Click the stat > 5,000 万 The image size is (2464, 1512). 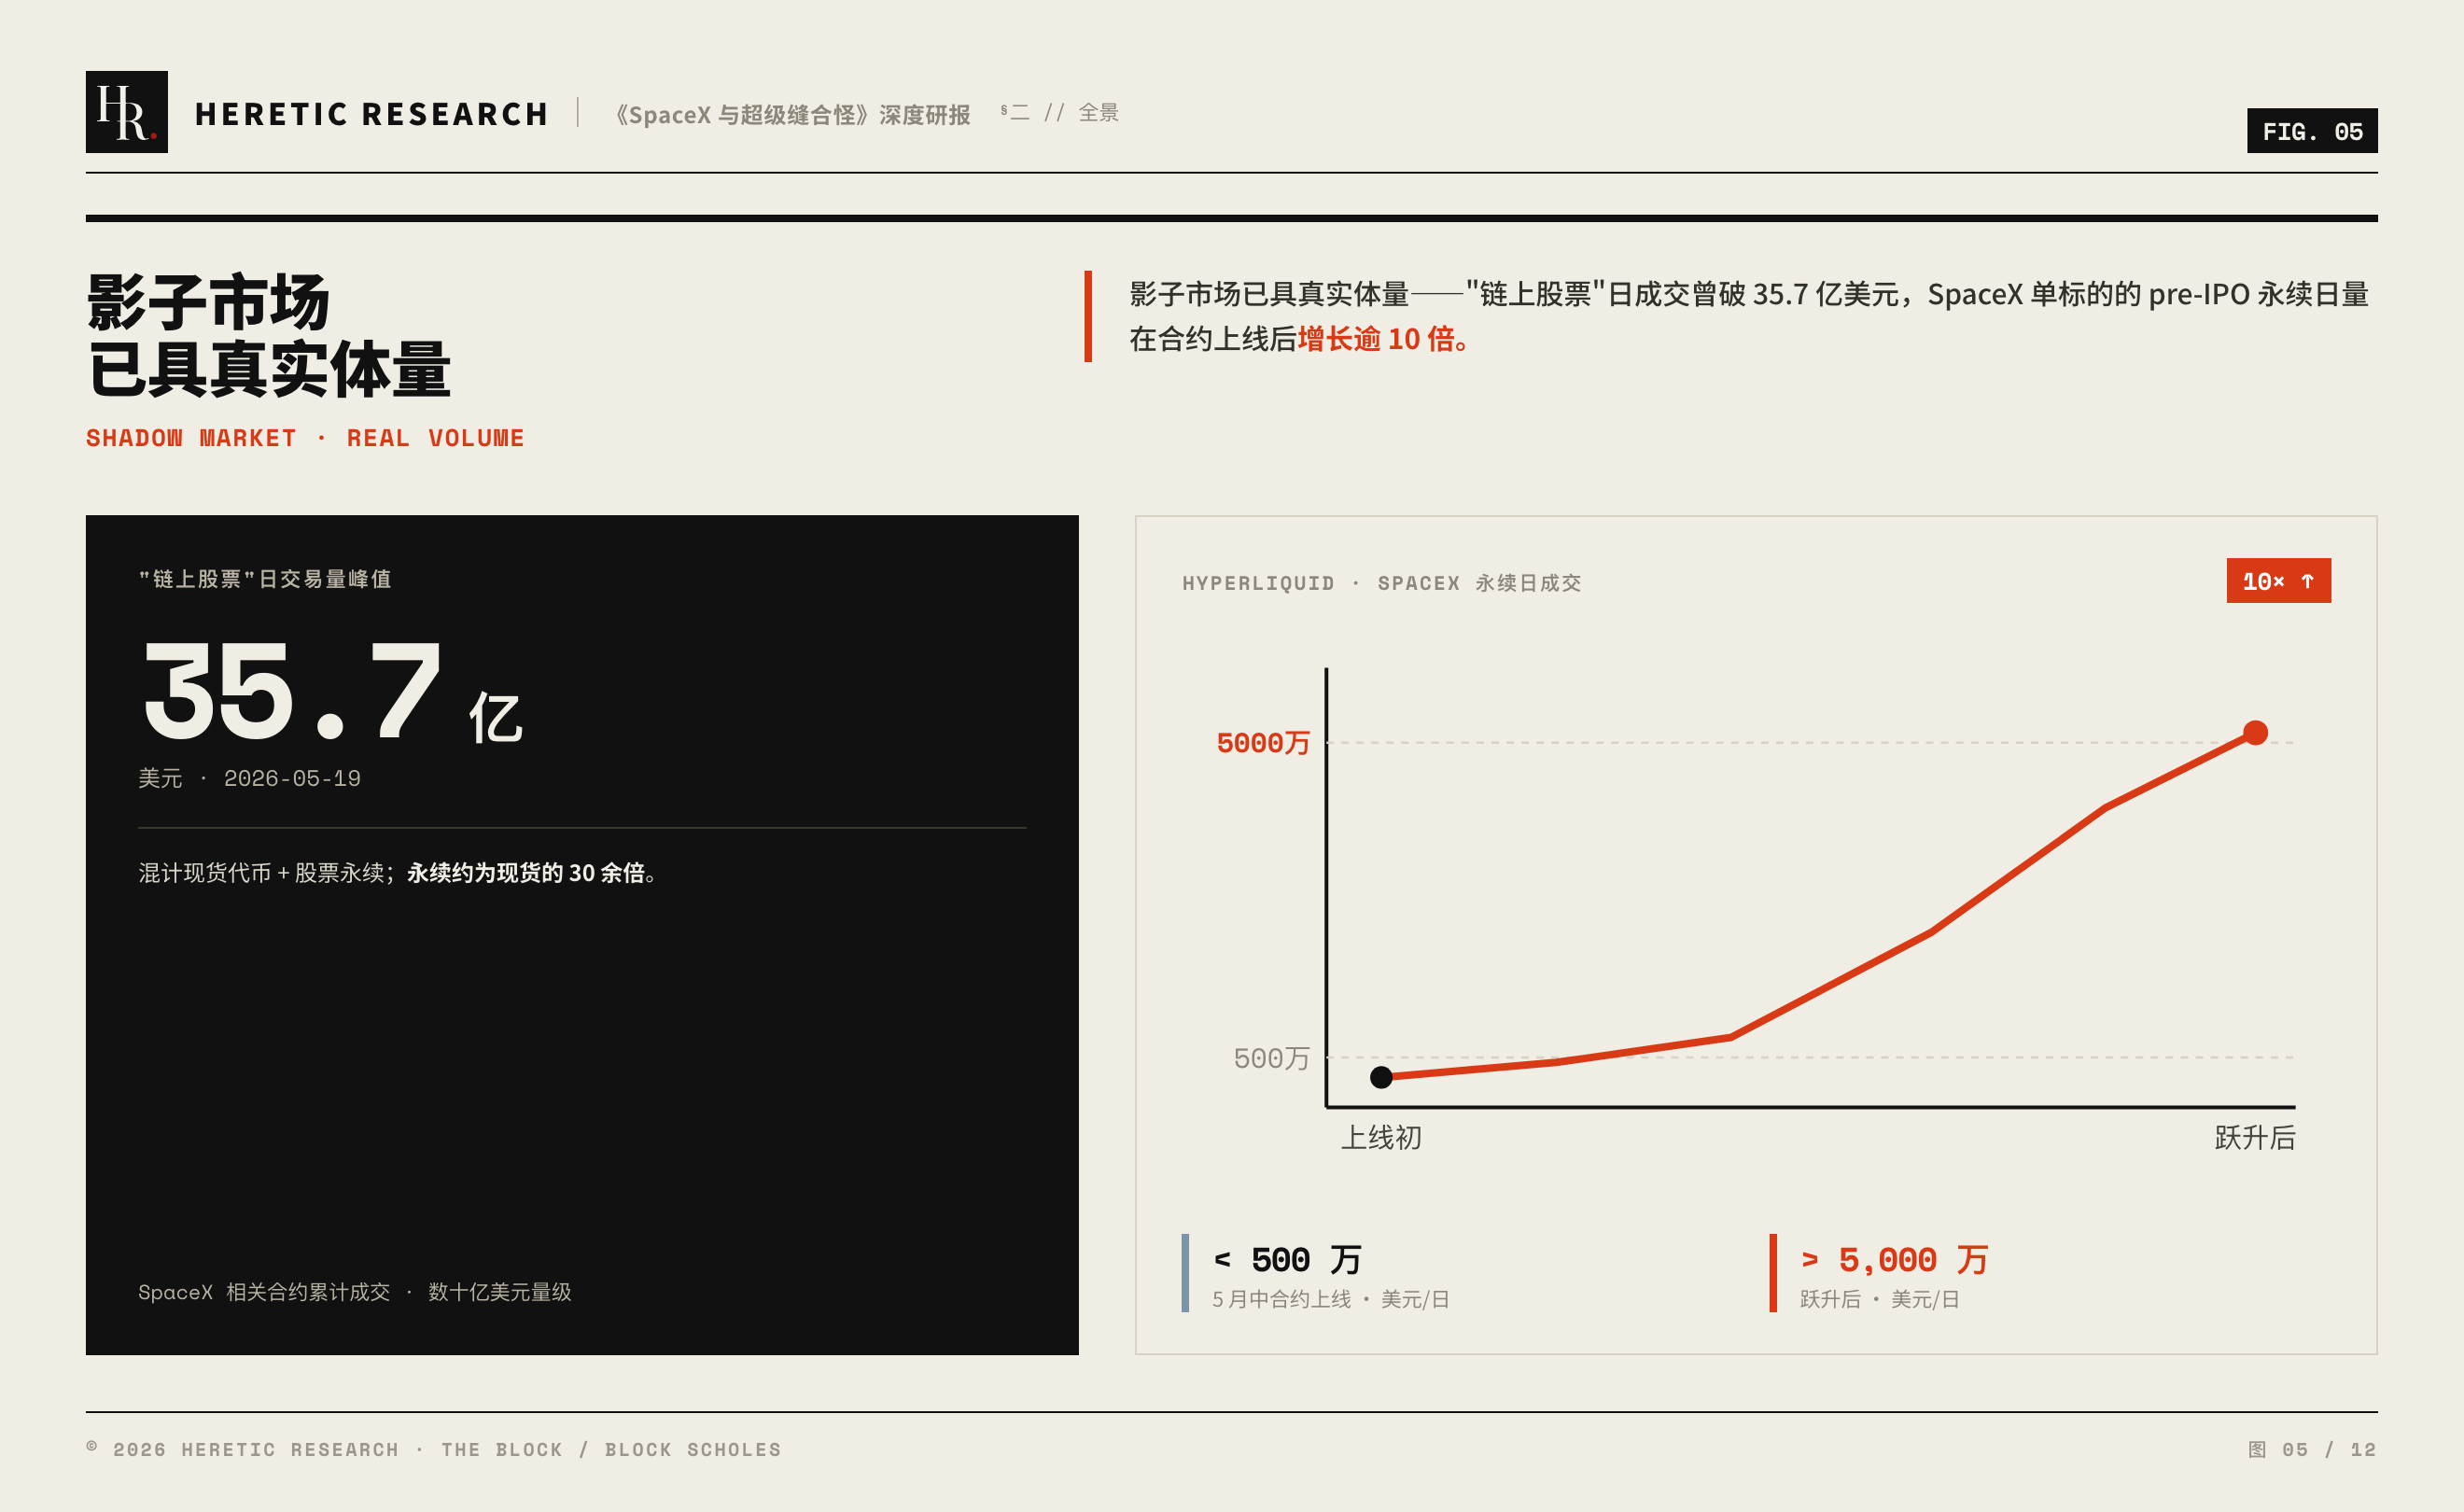coord(1894,1260)
